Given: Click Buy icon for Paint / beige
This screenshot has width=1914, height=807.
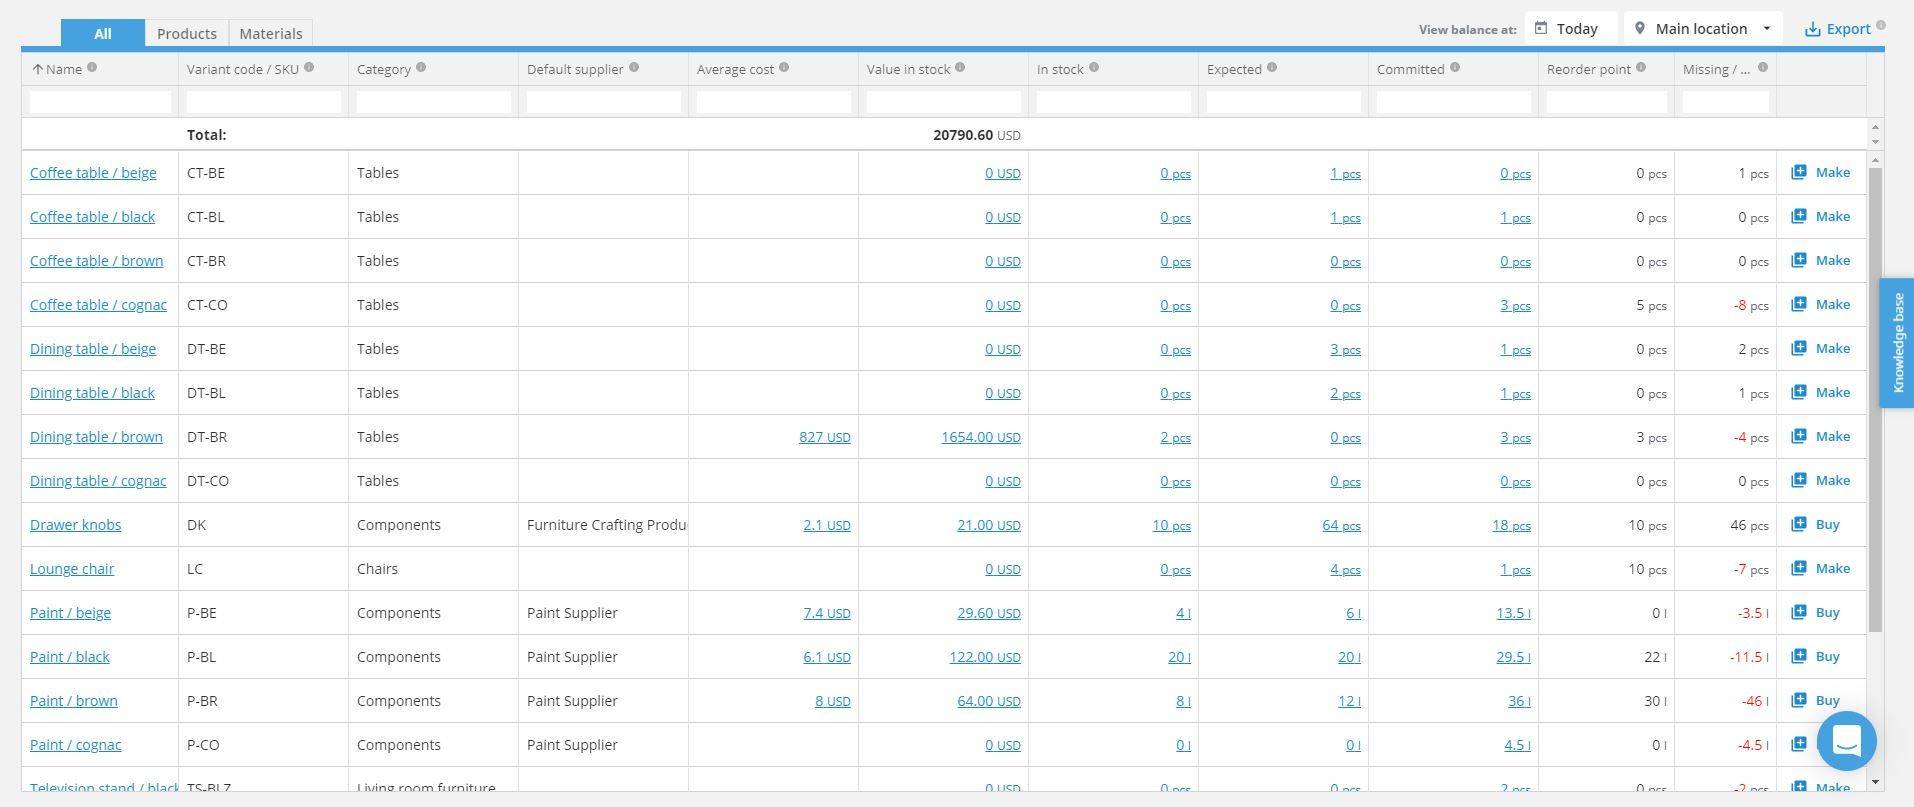Looking at the screenshot, I should point(1799,612).
